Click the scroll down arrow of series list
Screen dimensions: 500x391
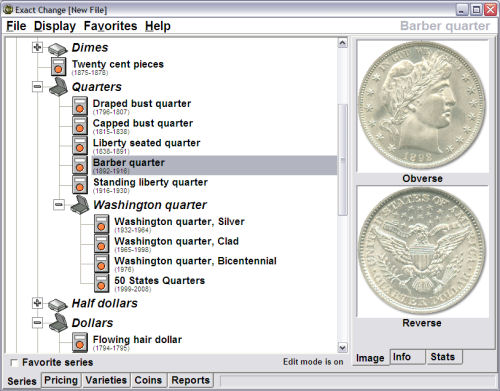point(342,348)
